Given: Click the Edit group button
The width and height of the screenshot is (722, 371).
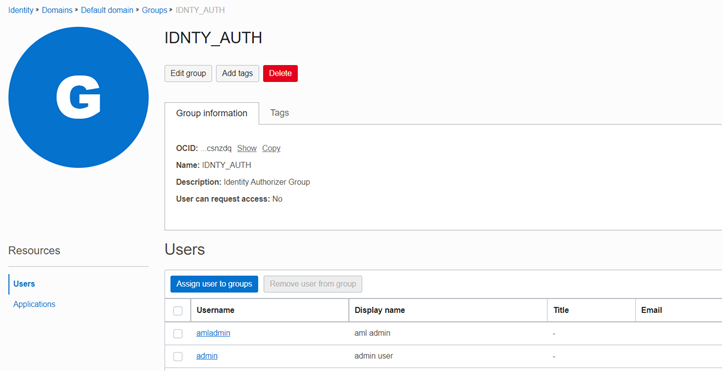Looking at the screenshot, I should pos(188,73).
